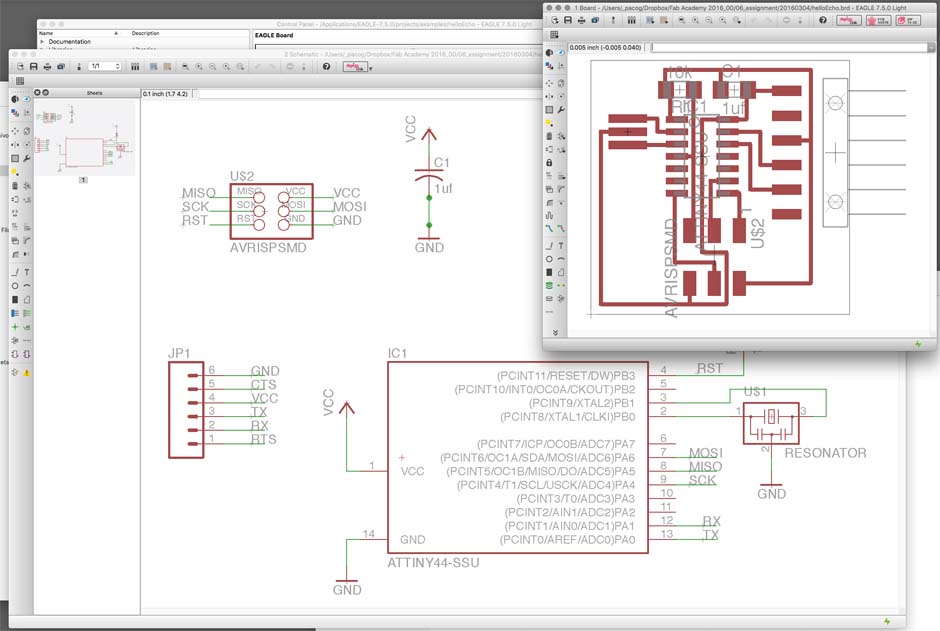Click the rightmost pink button in Board toolbar
Image resolution: width=940 pixels, height=631 pixels.
pos(909,20)
